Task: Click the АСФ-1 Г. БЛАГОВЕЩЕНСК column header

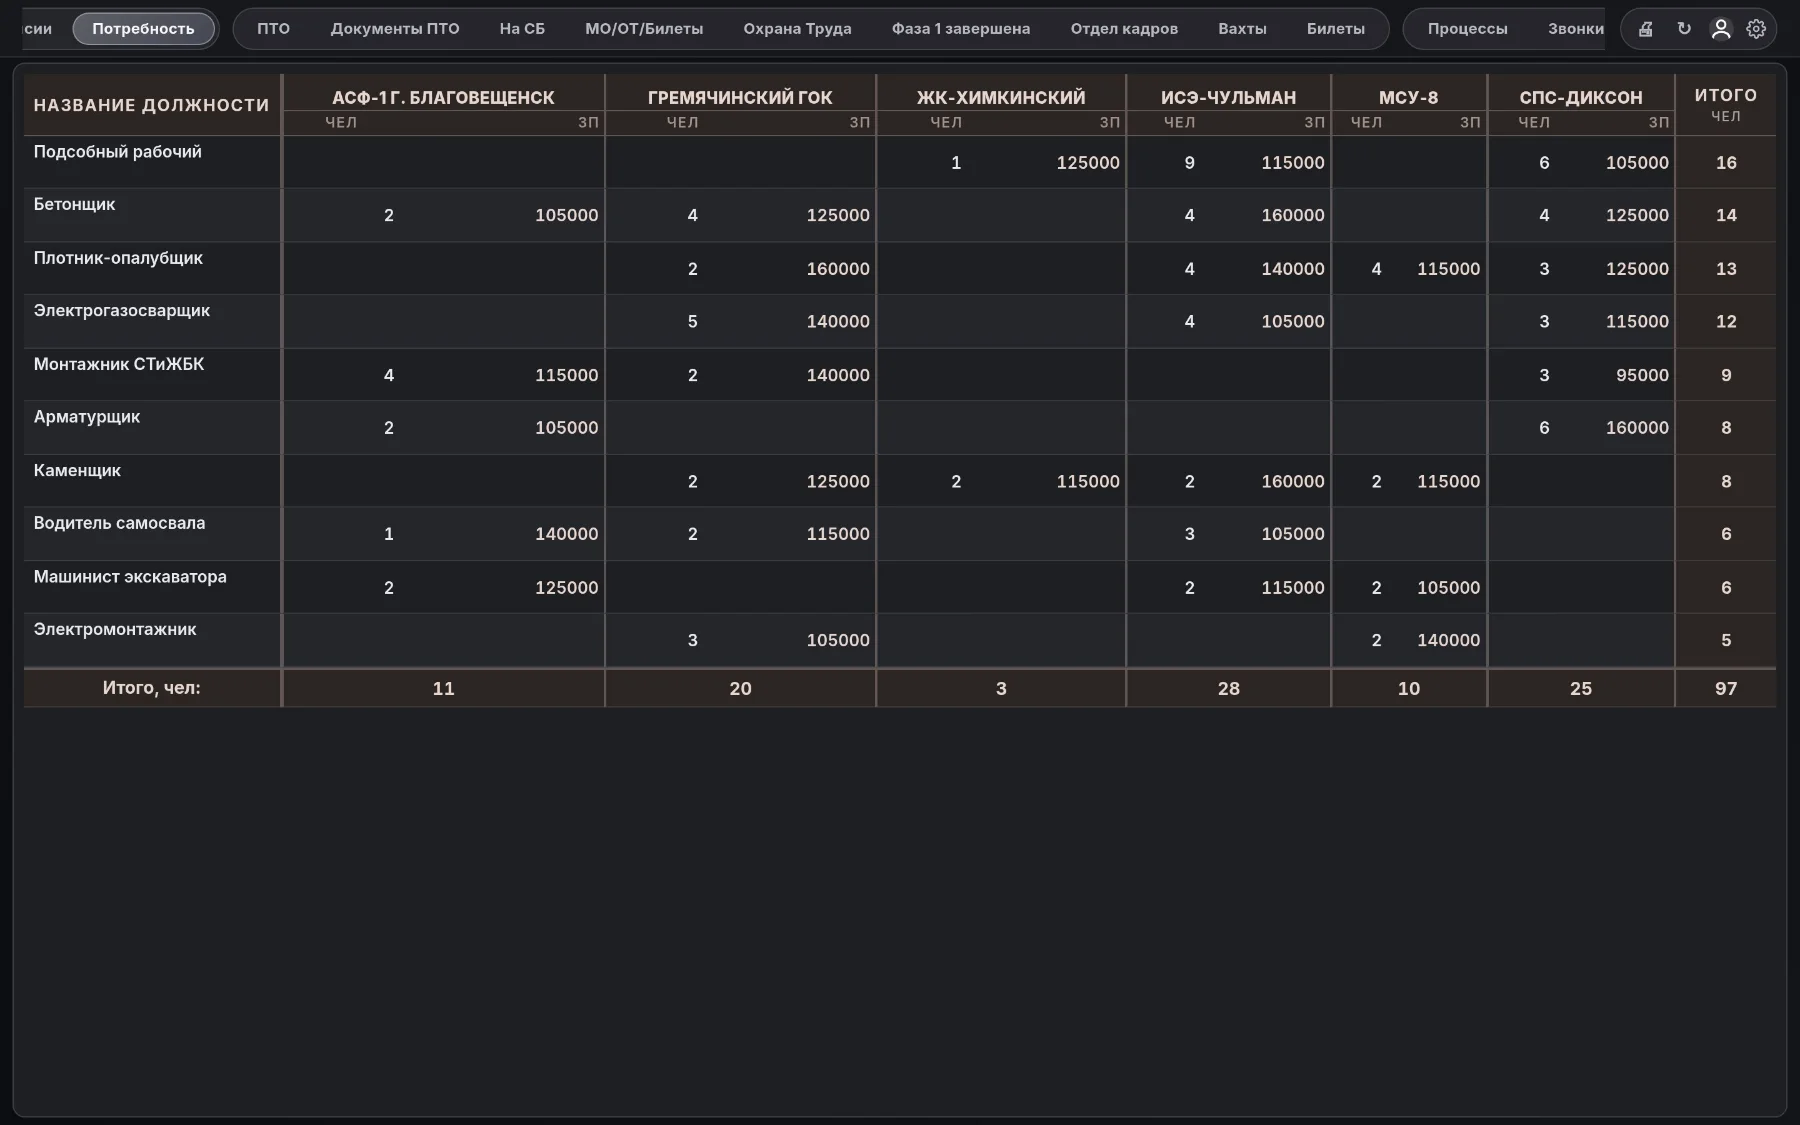Action: click(x=443, y=97)
